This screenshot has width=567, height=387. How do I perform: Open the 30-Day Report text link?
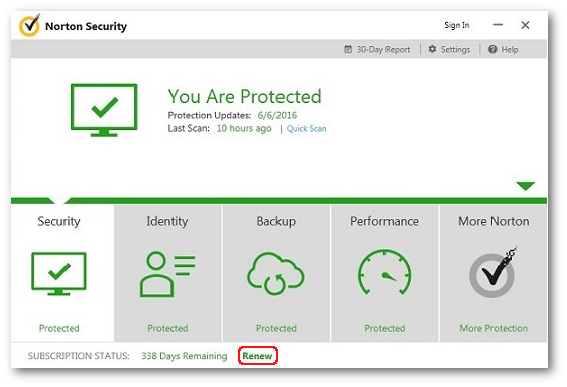[383, 50]
